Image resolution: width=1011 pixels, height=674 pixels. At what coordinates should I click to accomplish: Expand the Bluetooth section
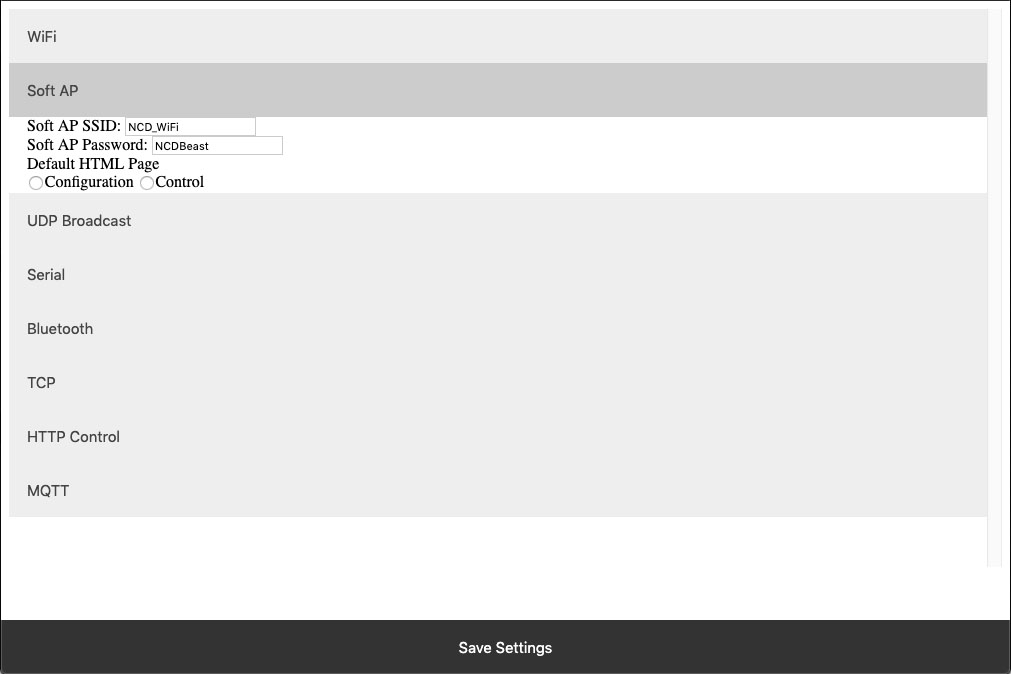[498, 329]
